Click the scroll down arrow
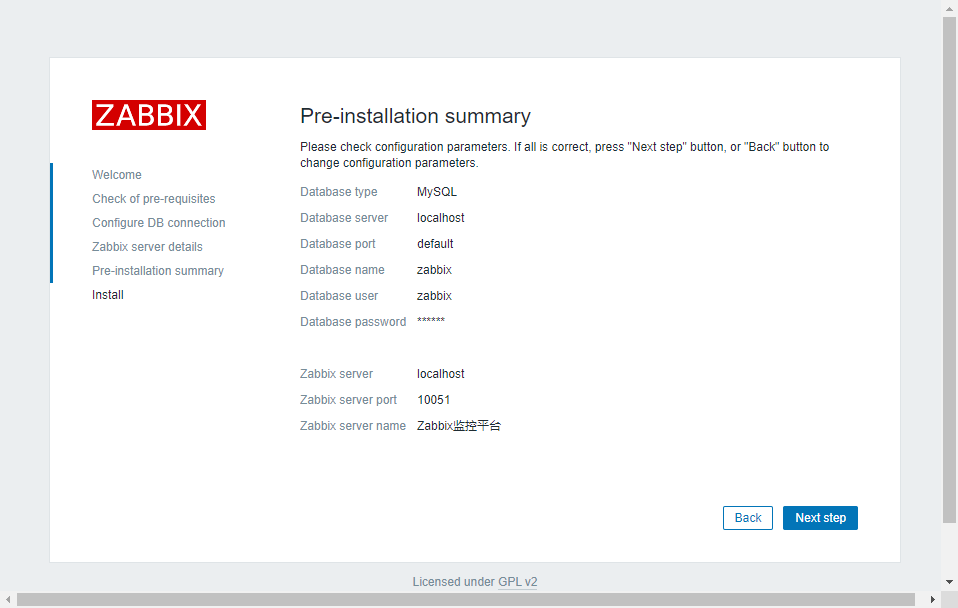 [x=949, y=582]
